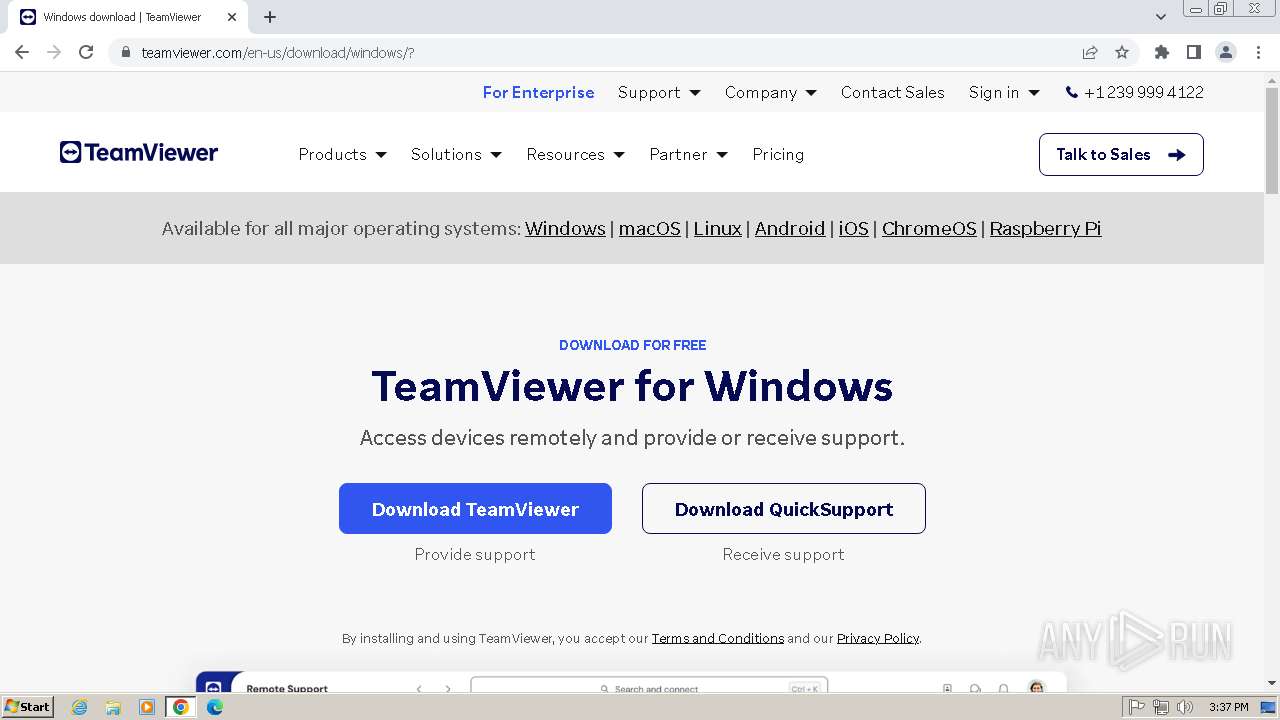Click Download TeamViewer button
The image size is (1280, 720).
pyautogui.click(x=475, y=508)
